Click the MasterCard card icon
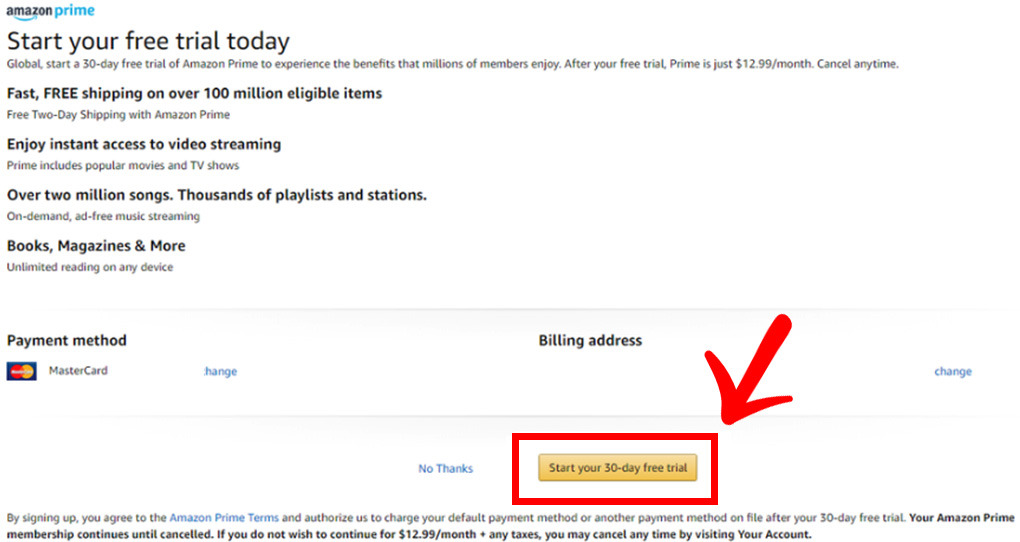Image resolution: width=1020 pixels, height=542 pixels. click(21, 371)
